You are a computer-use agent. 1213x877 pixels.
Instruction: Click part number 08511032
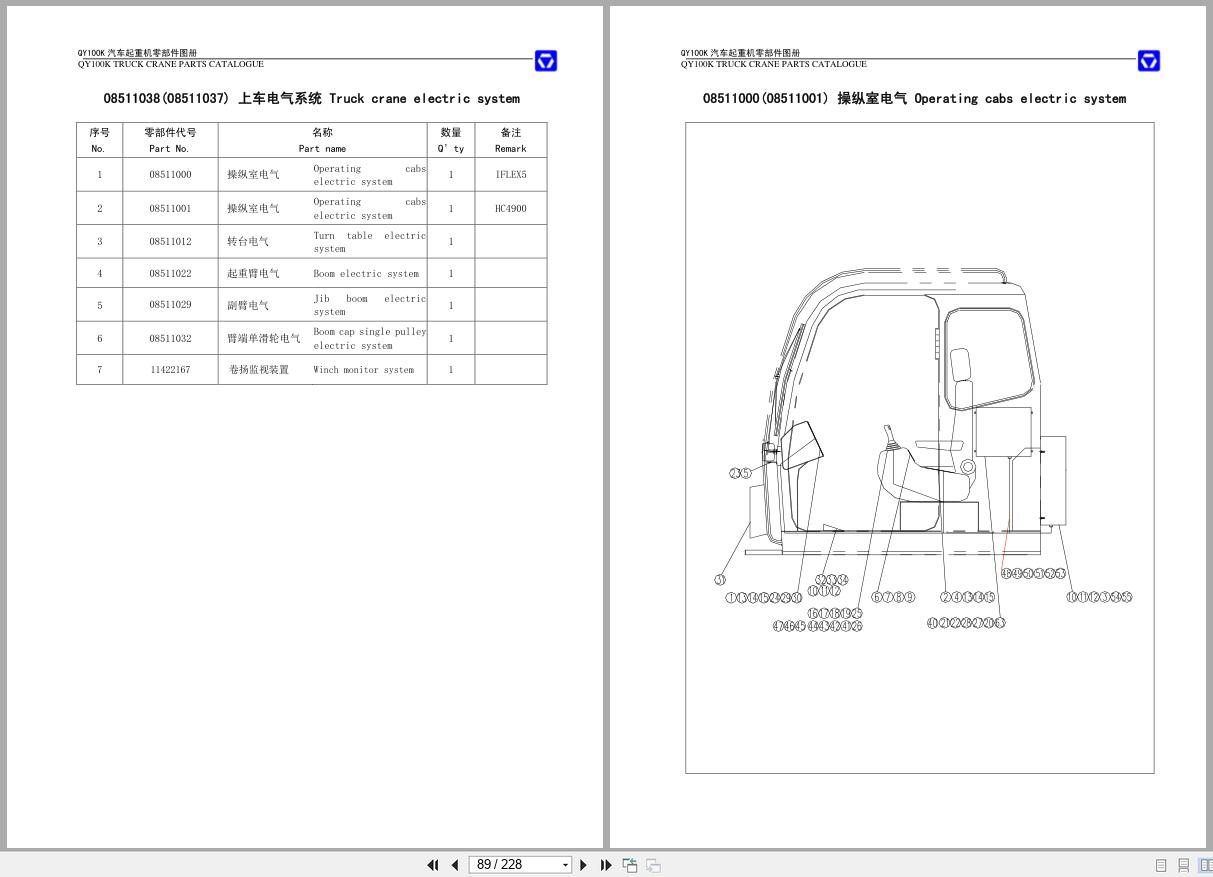[170, 339]
